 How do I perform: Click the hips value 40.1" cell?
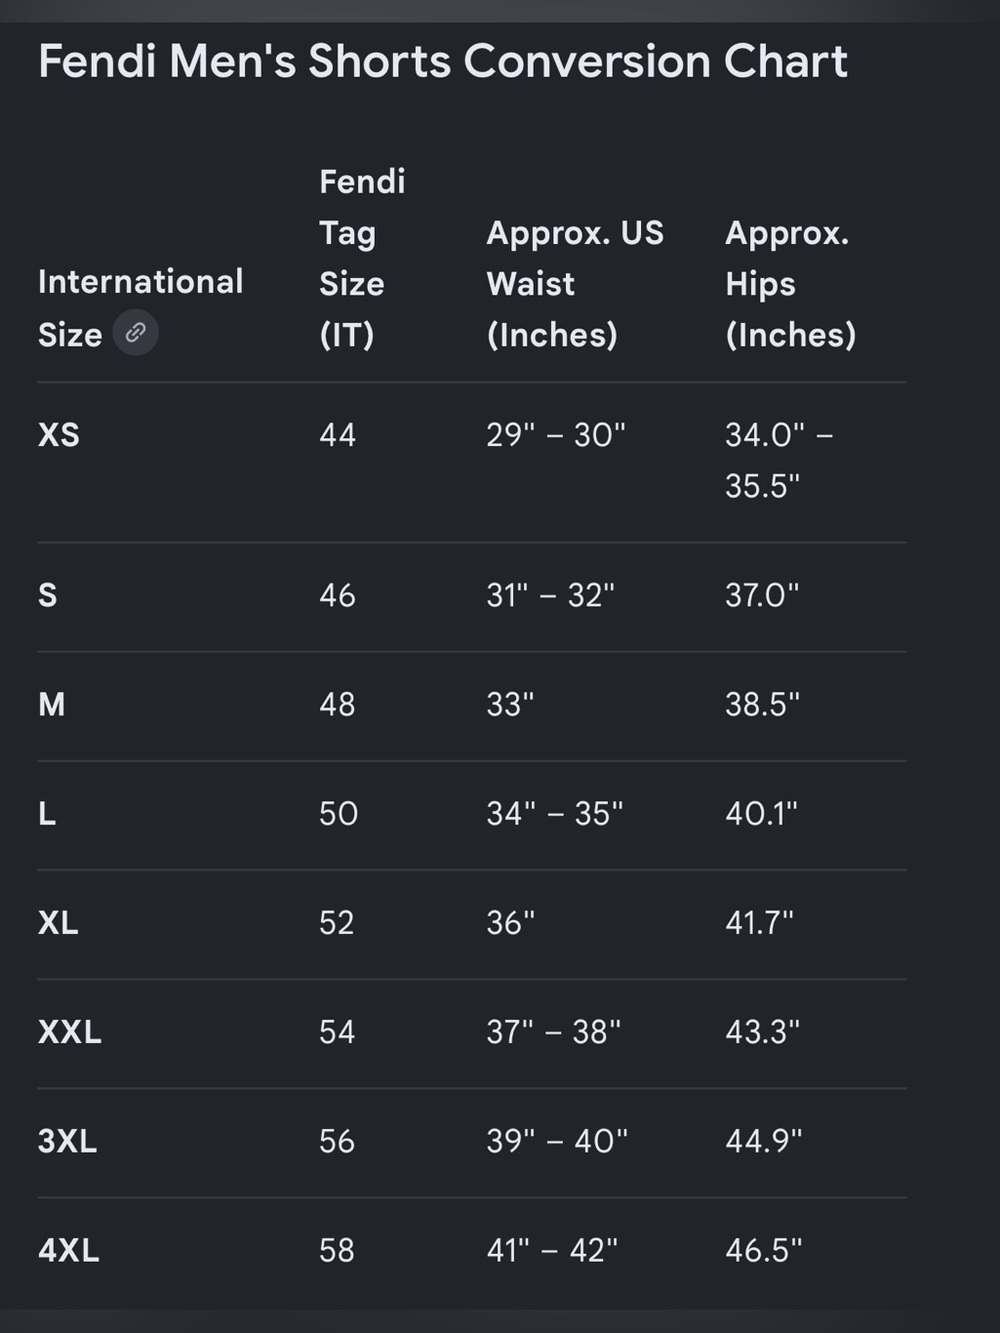[x=762, y=813]
